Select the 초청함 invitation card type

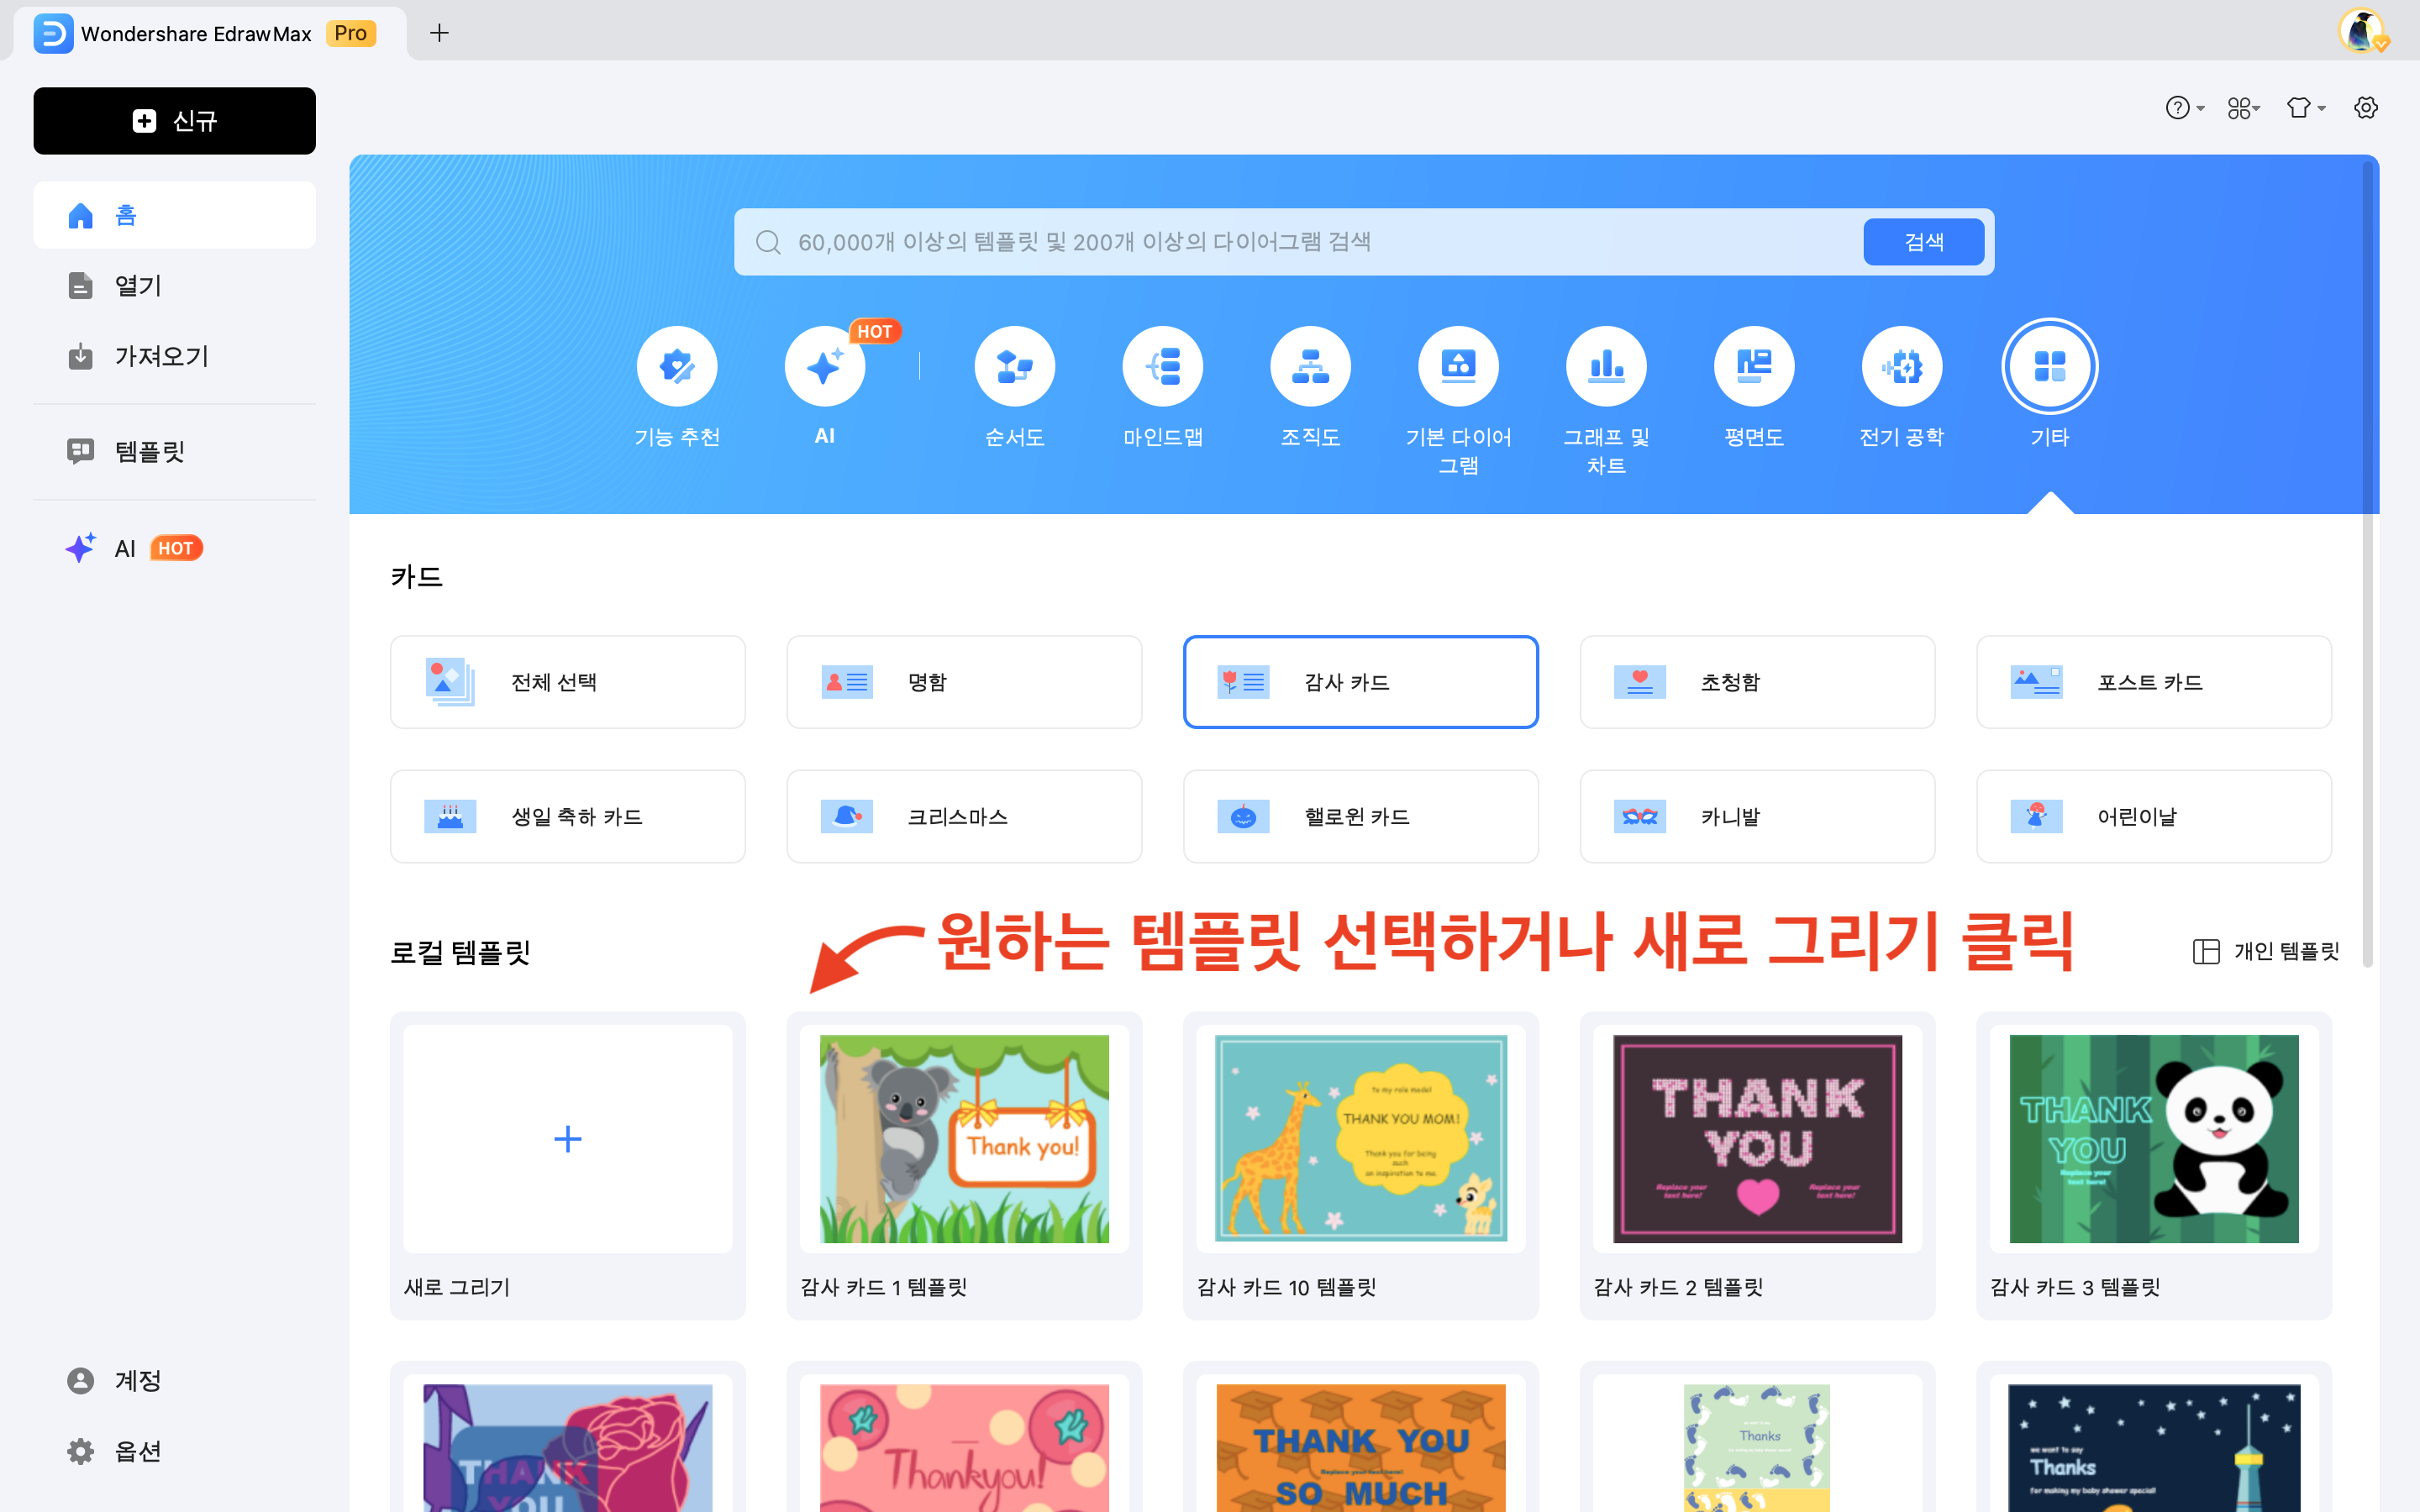(1756, 682)
